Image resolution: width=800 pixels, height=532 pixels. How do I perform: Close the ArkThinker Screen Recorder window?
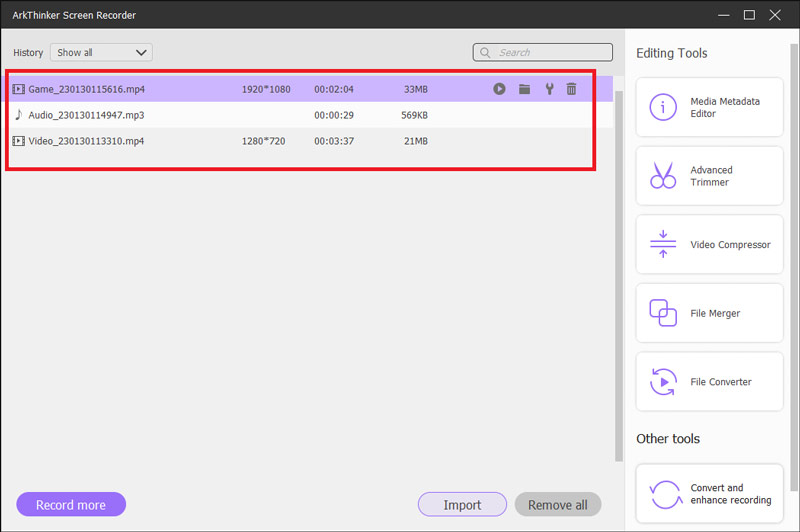point(775,15)
